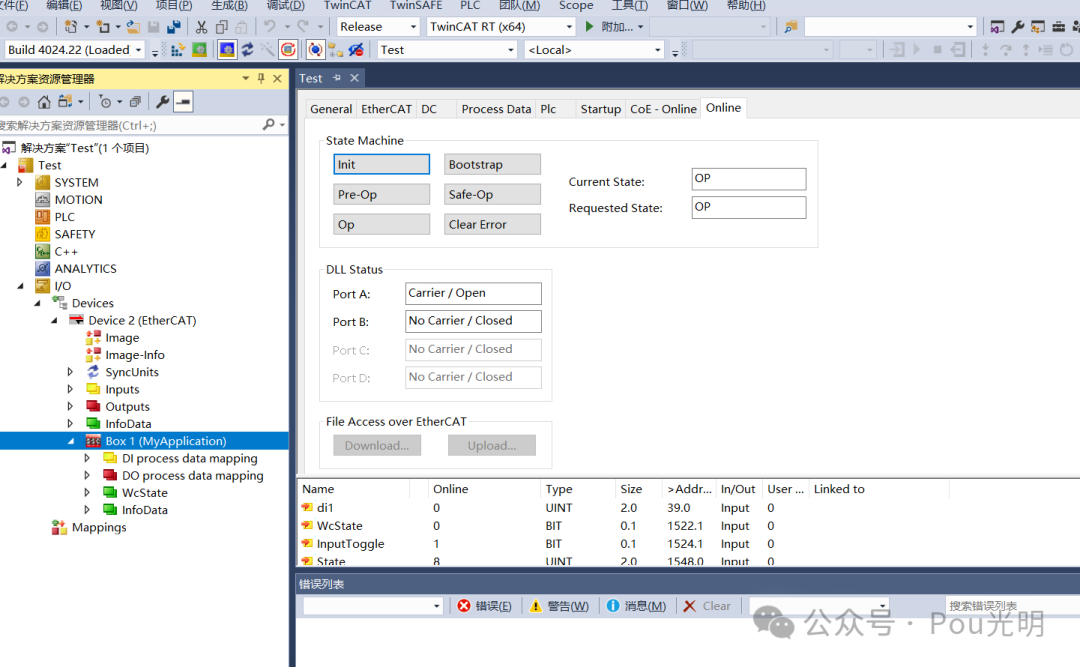
Task: Click the Pending Changes clock filter icon
Action: coord(105,102)
